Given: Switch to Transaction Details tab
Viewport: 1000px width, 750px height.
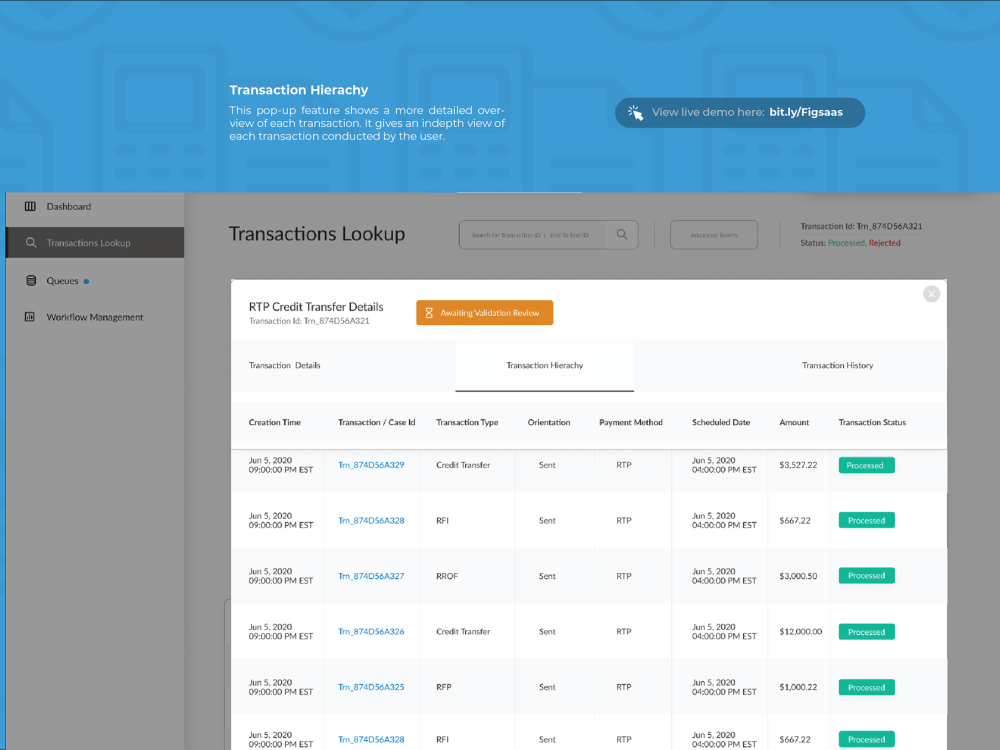Looking at the screenshot, I should [284, 365].
